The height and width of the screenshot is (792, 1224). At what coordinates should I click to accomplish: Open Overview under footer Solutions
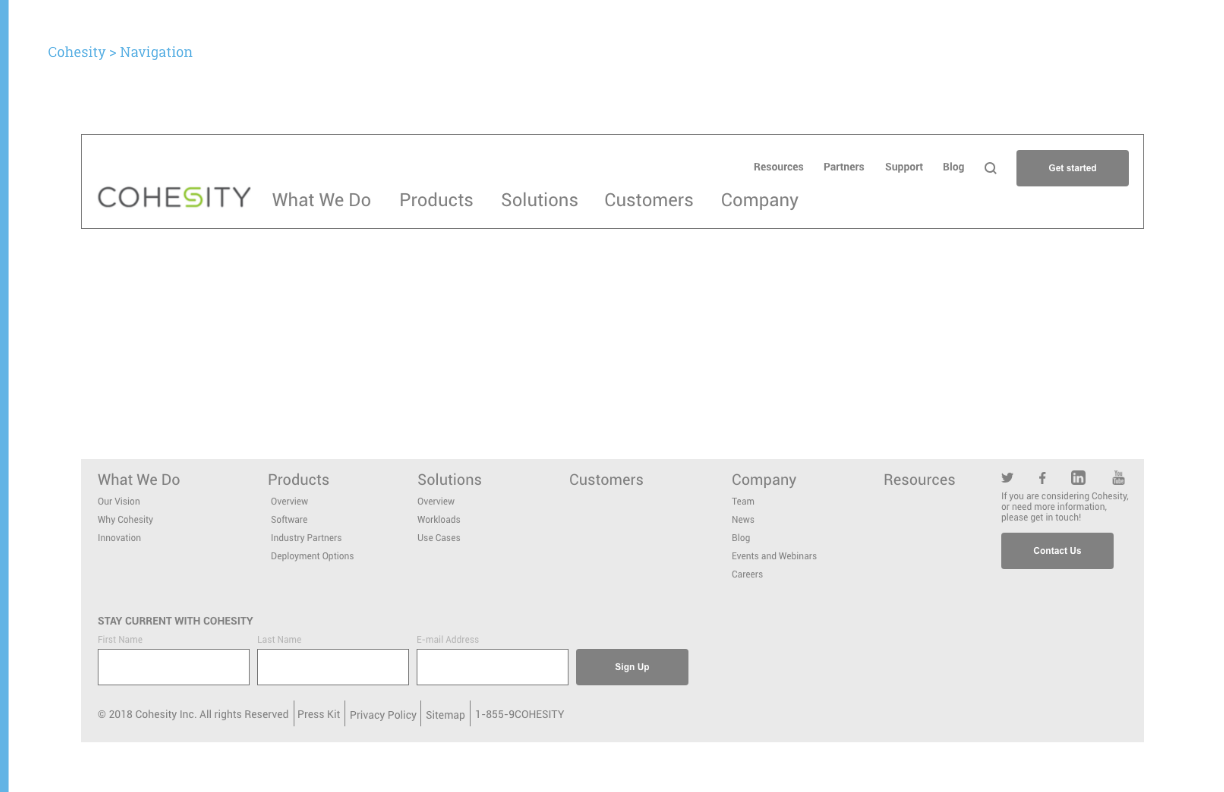(436, 501)
